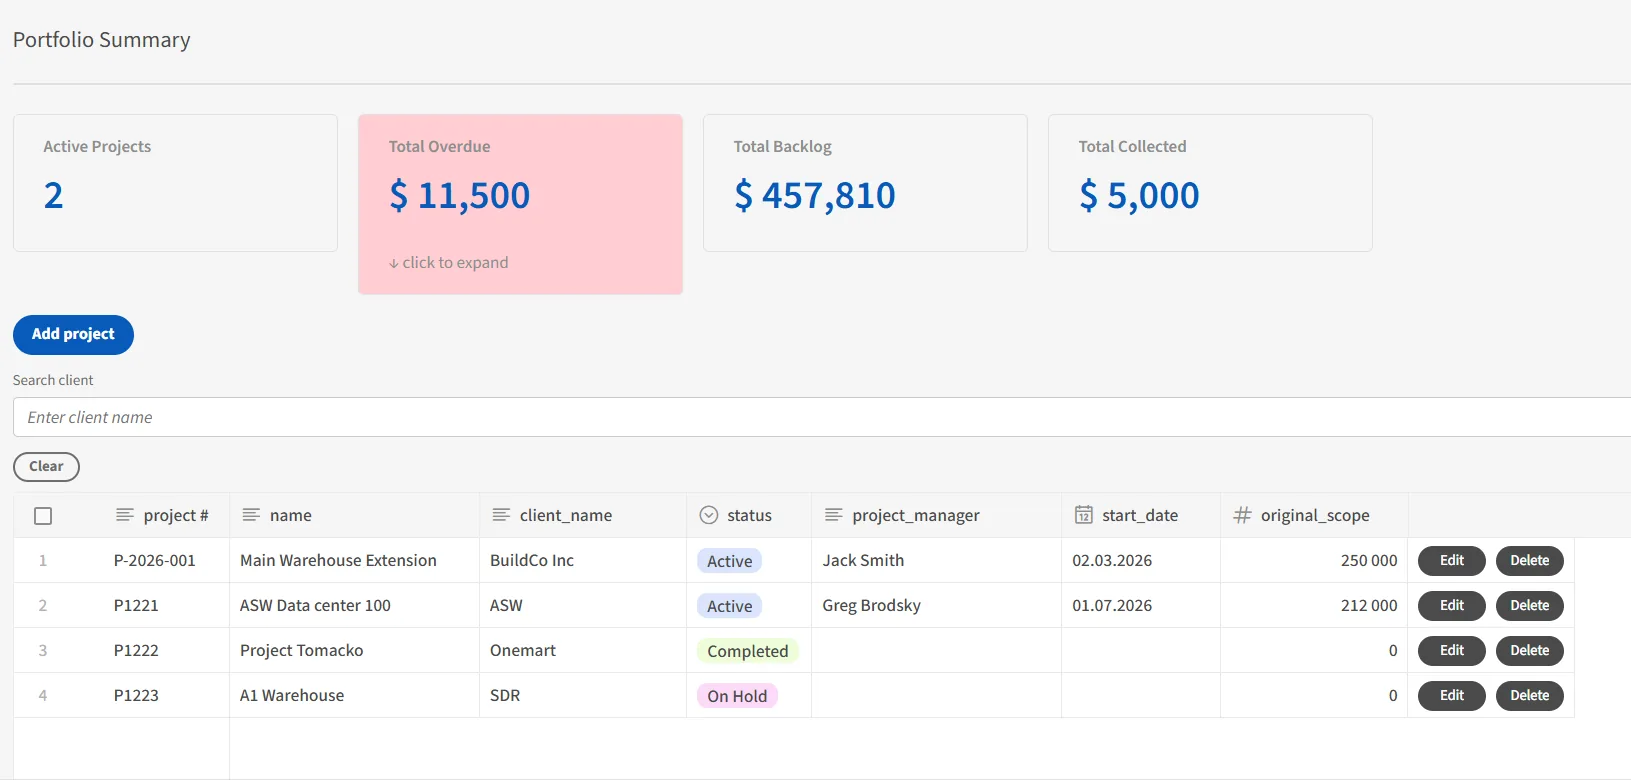Click row number 4 in the table
1631x780 pixels.
tap(42, 695)
